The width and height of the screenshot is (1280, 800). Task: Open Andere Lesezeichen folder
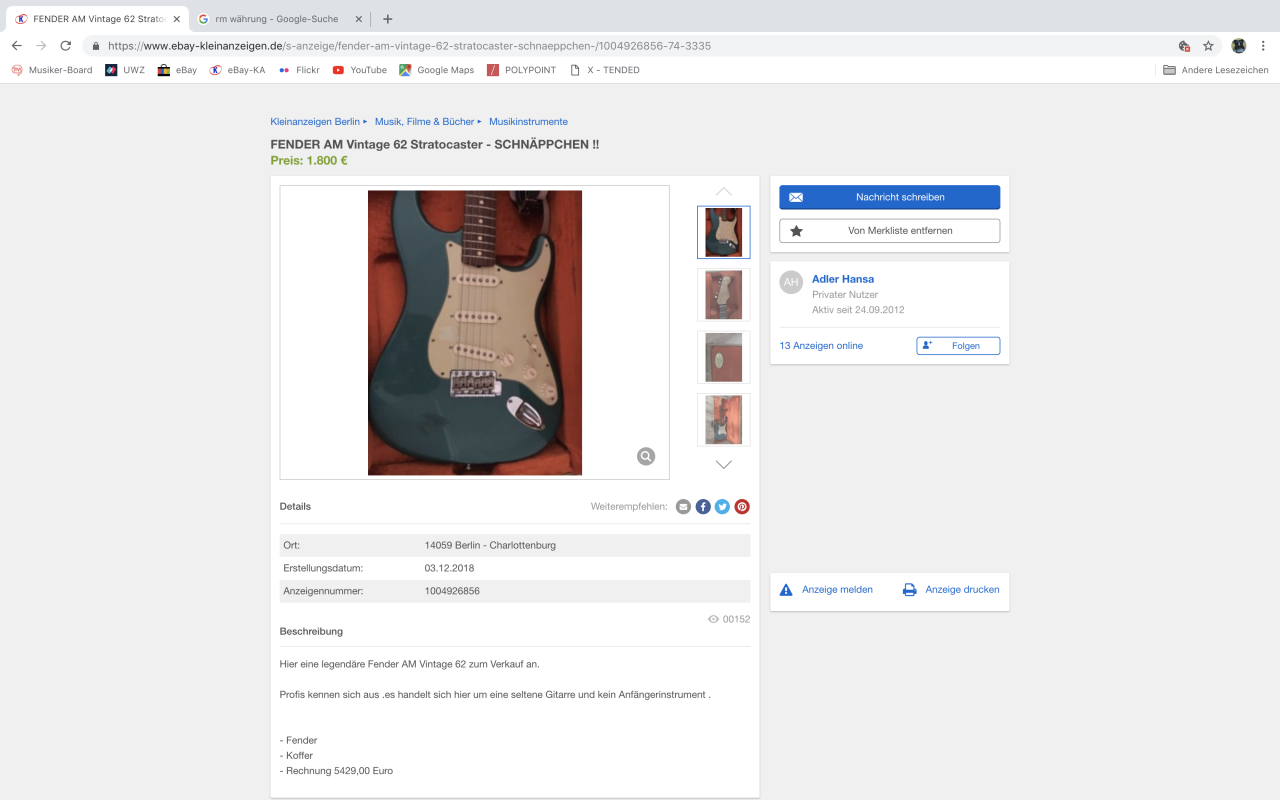[1216, 70]
